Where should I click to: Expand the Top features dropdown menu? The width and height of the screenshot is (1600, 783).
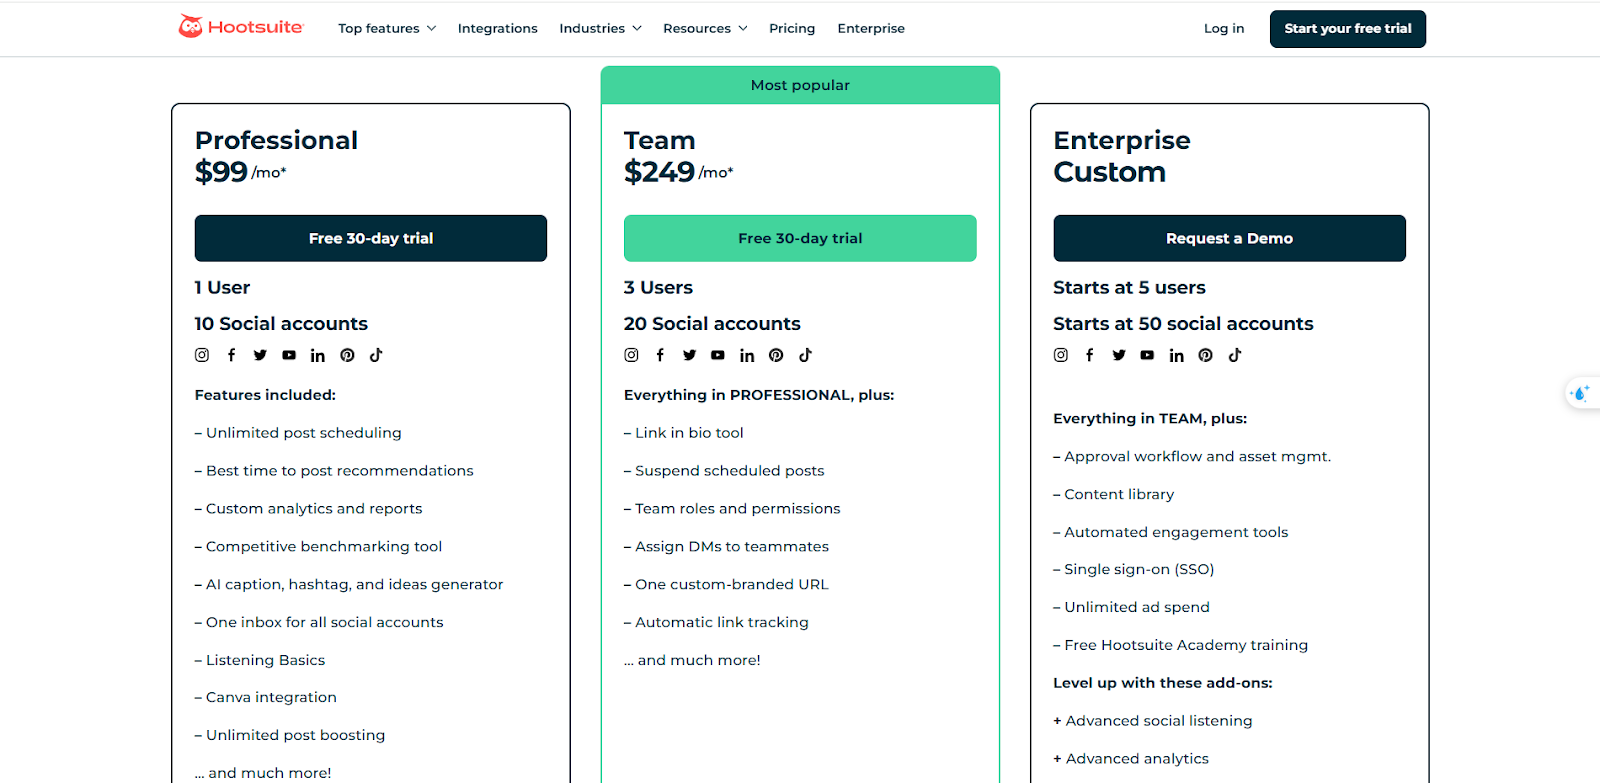387,28
